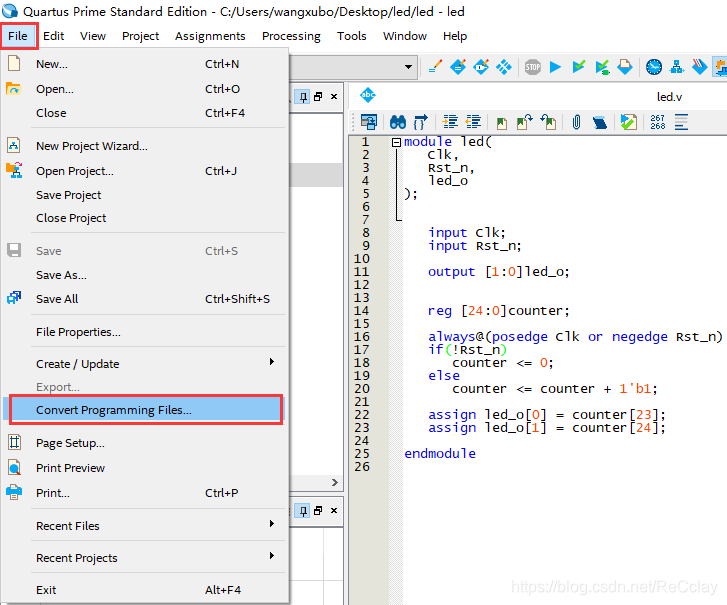The image size is (727, 605).
Task: Click the text lines view icon
Action: click(681, 122)
